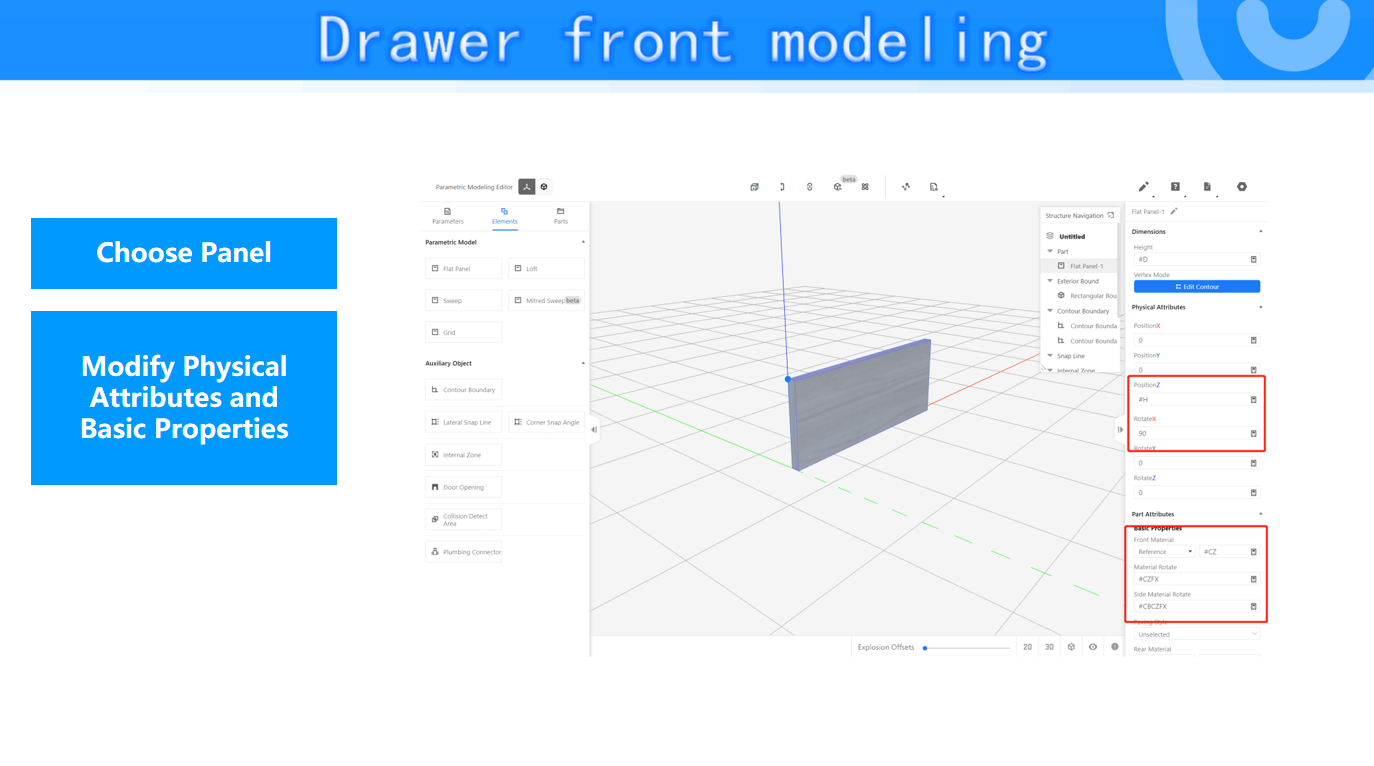Select the Untitled root in Structure Navigation
The width and height of the screenshot is (1374, 766).
(x=1071, y=237)
